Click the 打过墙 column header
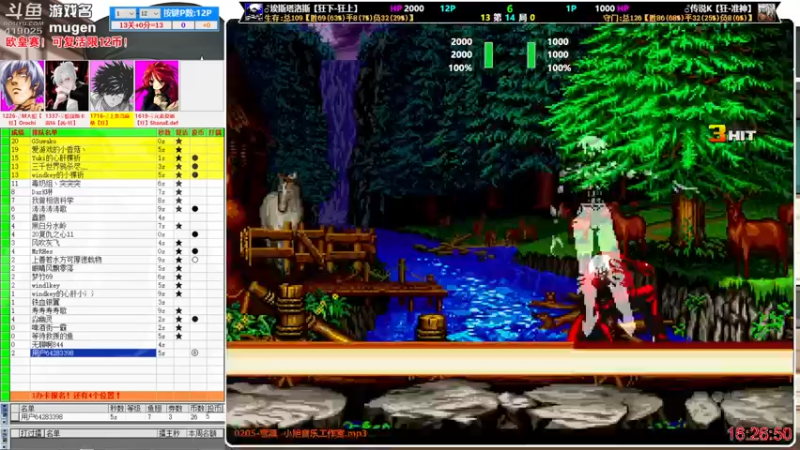Viewport: 800px width, 450px height. point(31,433)
